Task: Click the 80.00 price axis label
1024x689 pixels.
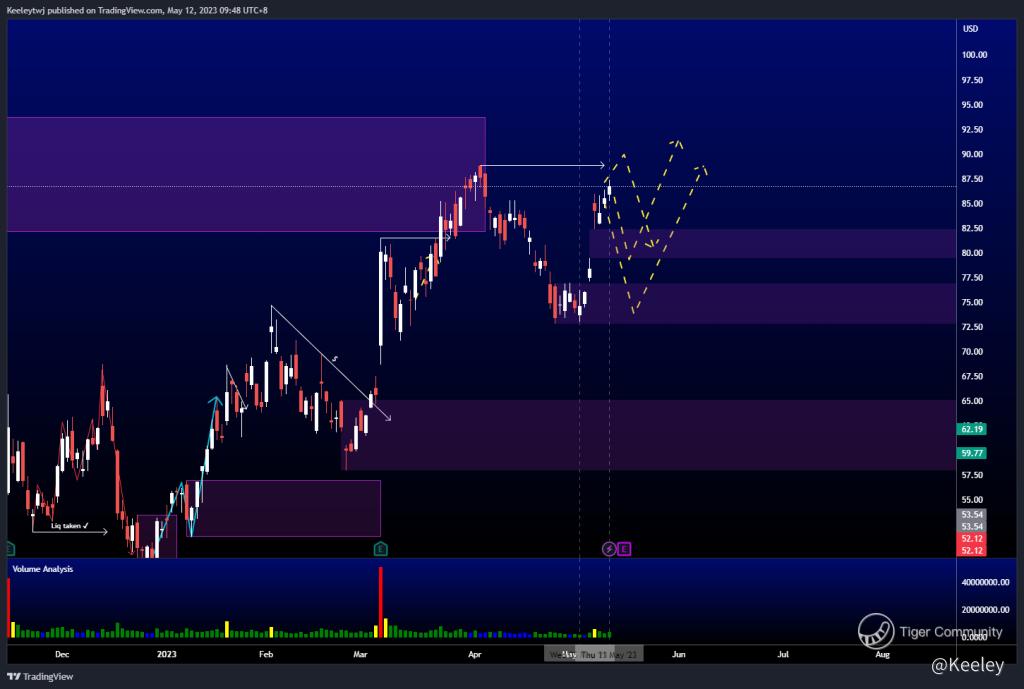Action: 972,253
